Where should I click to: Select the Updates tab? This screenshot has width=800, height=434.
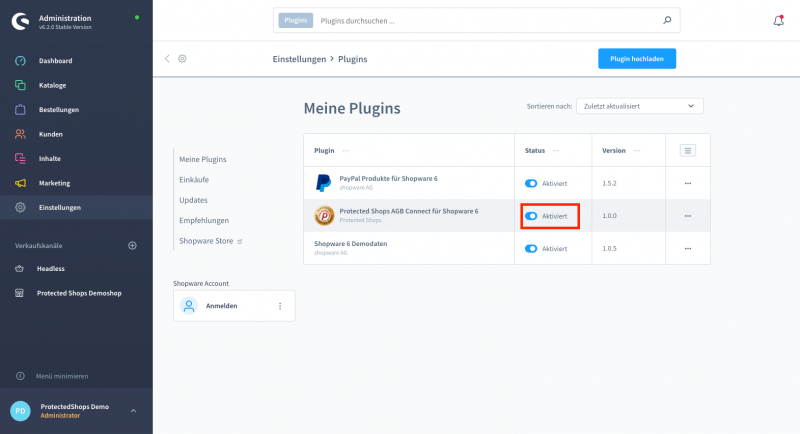(193, 200)
